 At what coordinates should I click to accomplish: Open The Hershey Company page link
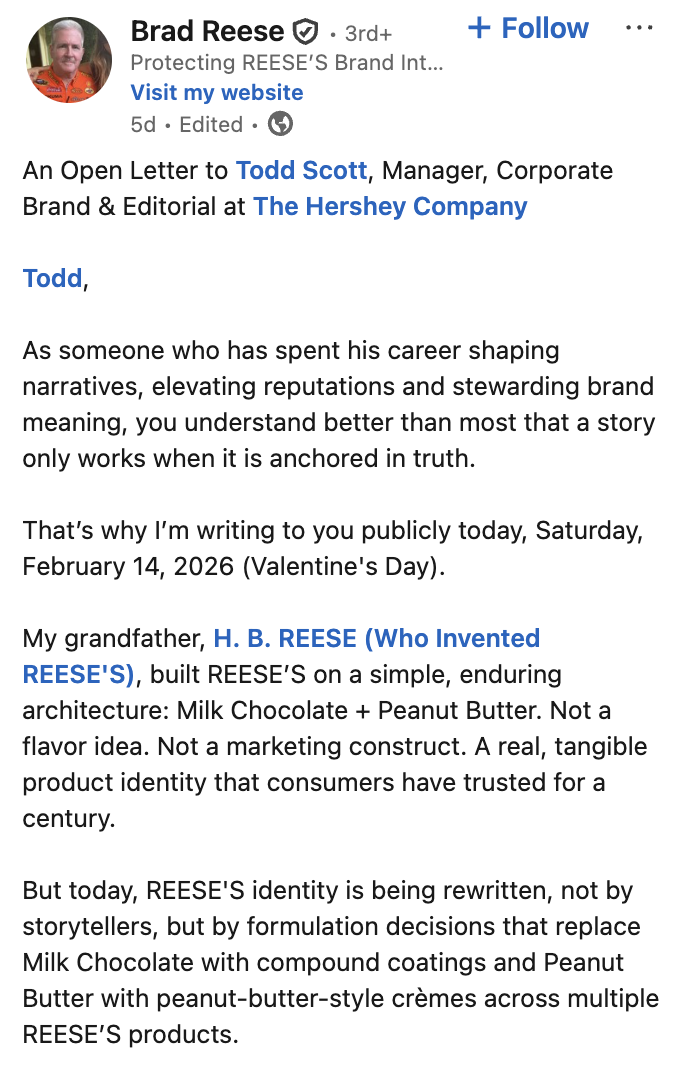click(x=390, y=206)
